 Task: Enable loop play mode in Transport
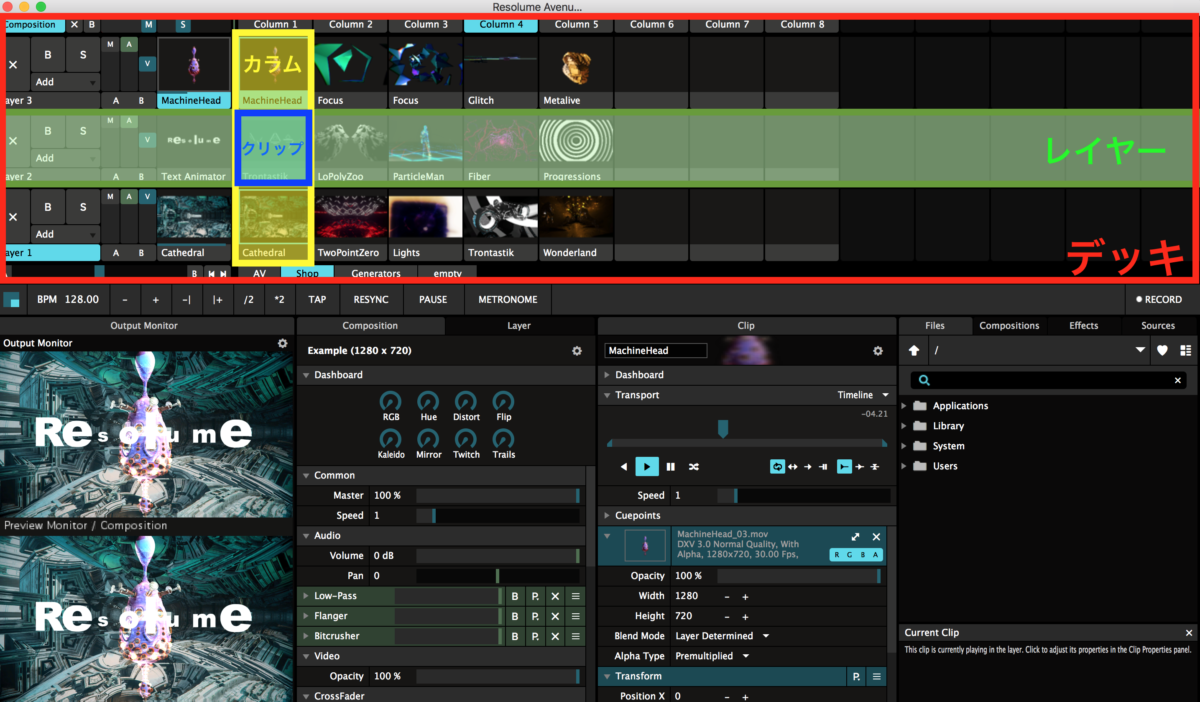[x=777, y=466]
